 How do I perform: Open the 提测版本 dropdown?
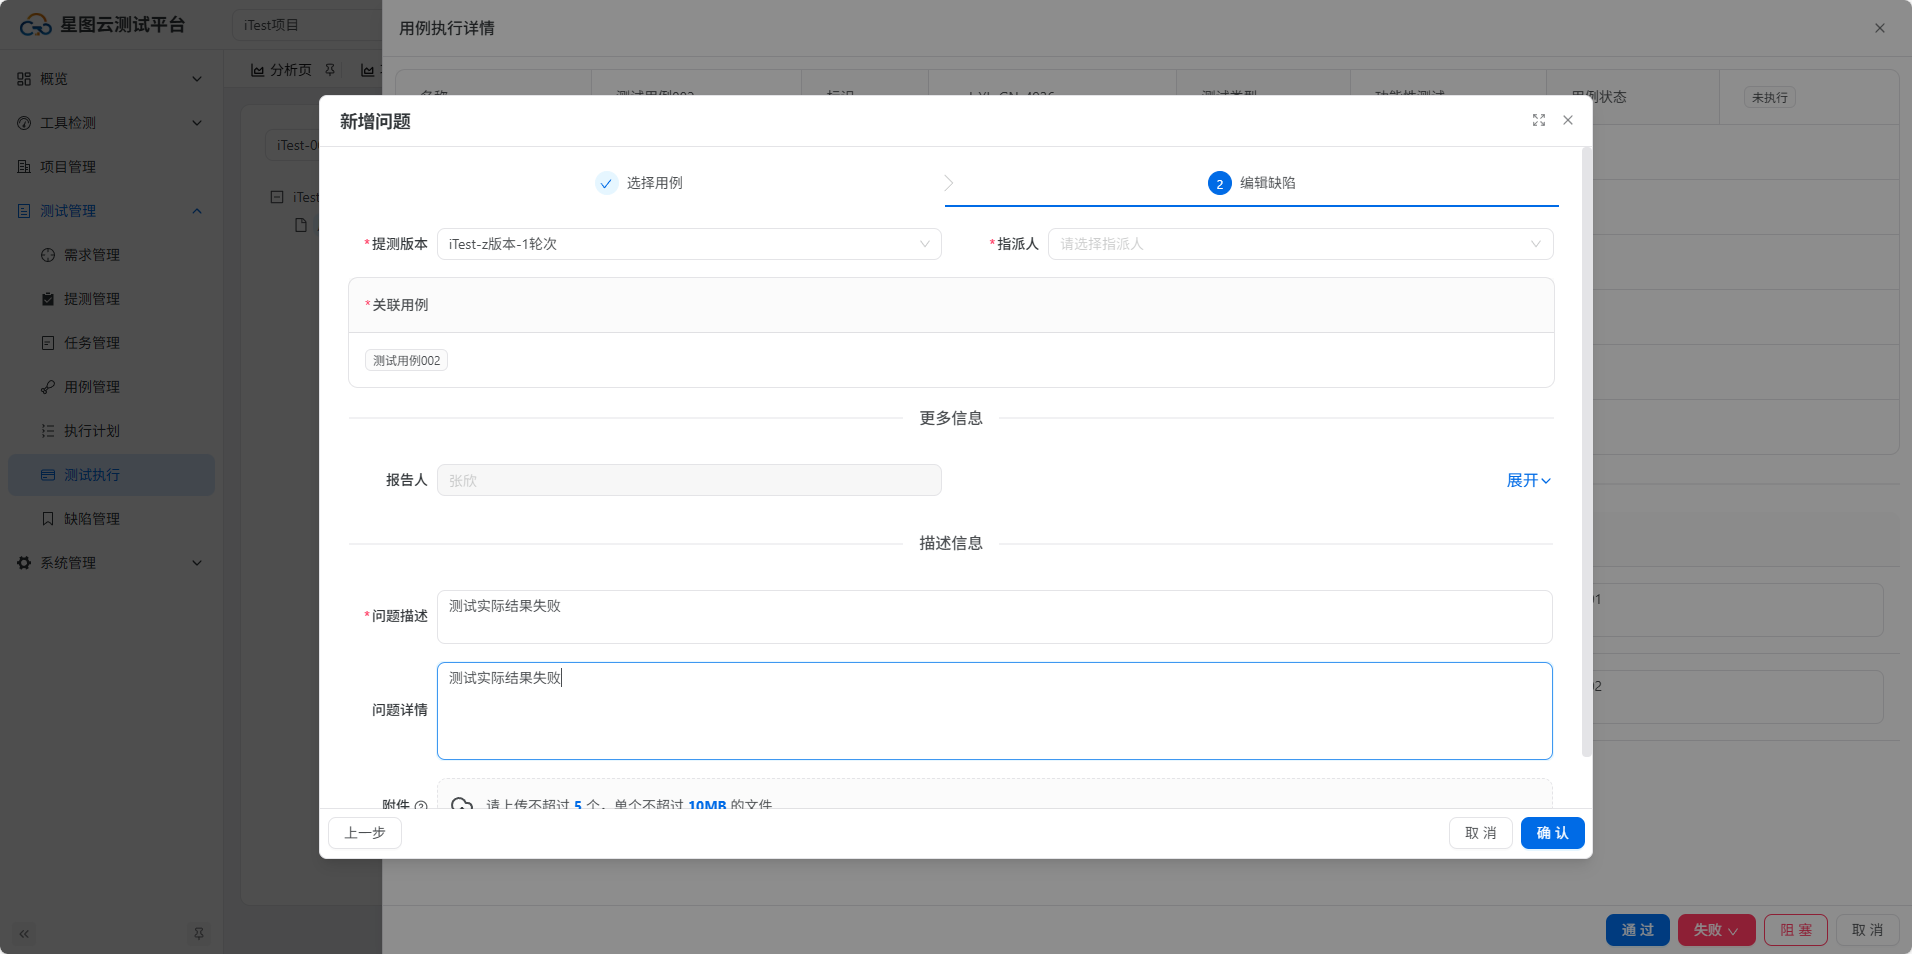pyautogui.click(x=688, y=244)
